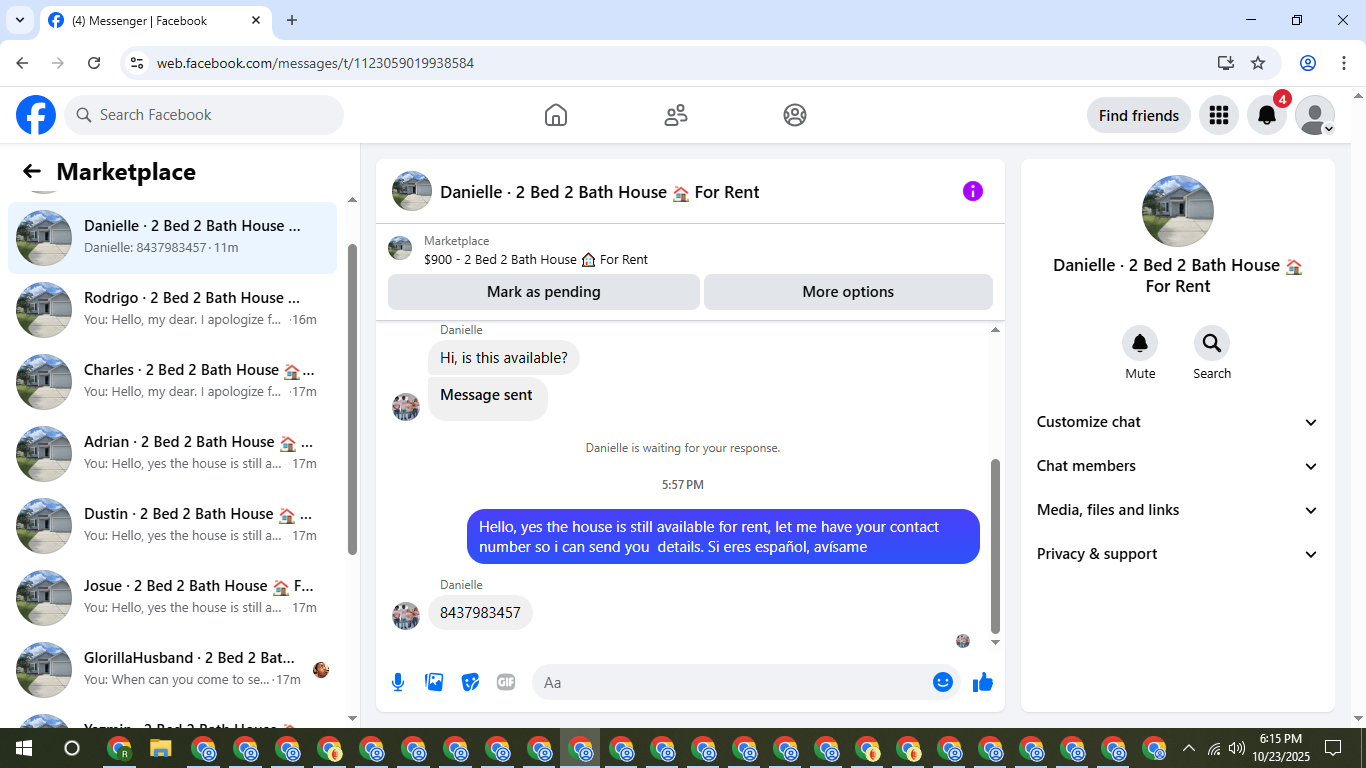This screenshot has width=1366, height=768.
Task: Click the blue sent message bubble
Action: click(723, 537)
